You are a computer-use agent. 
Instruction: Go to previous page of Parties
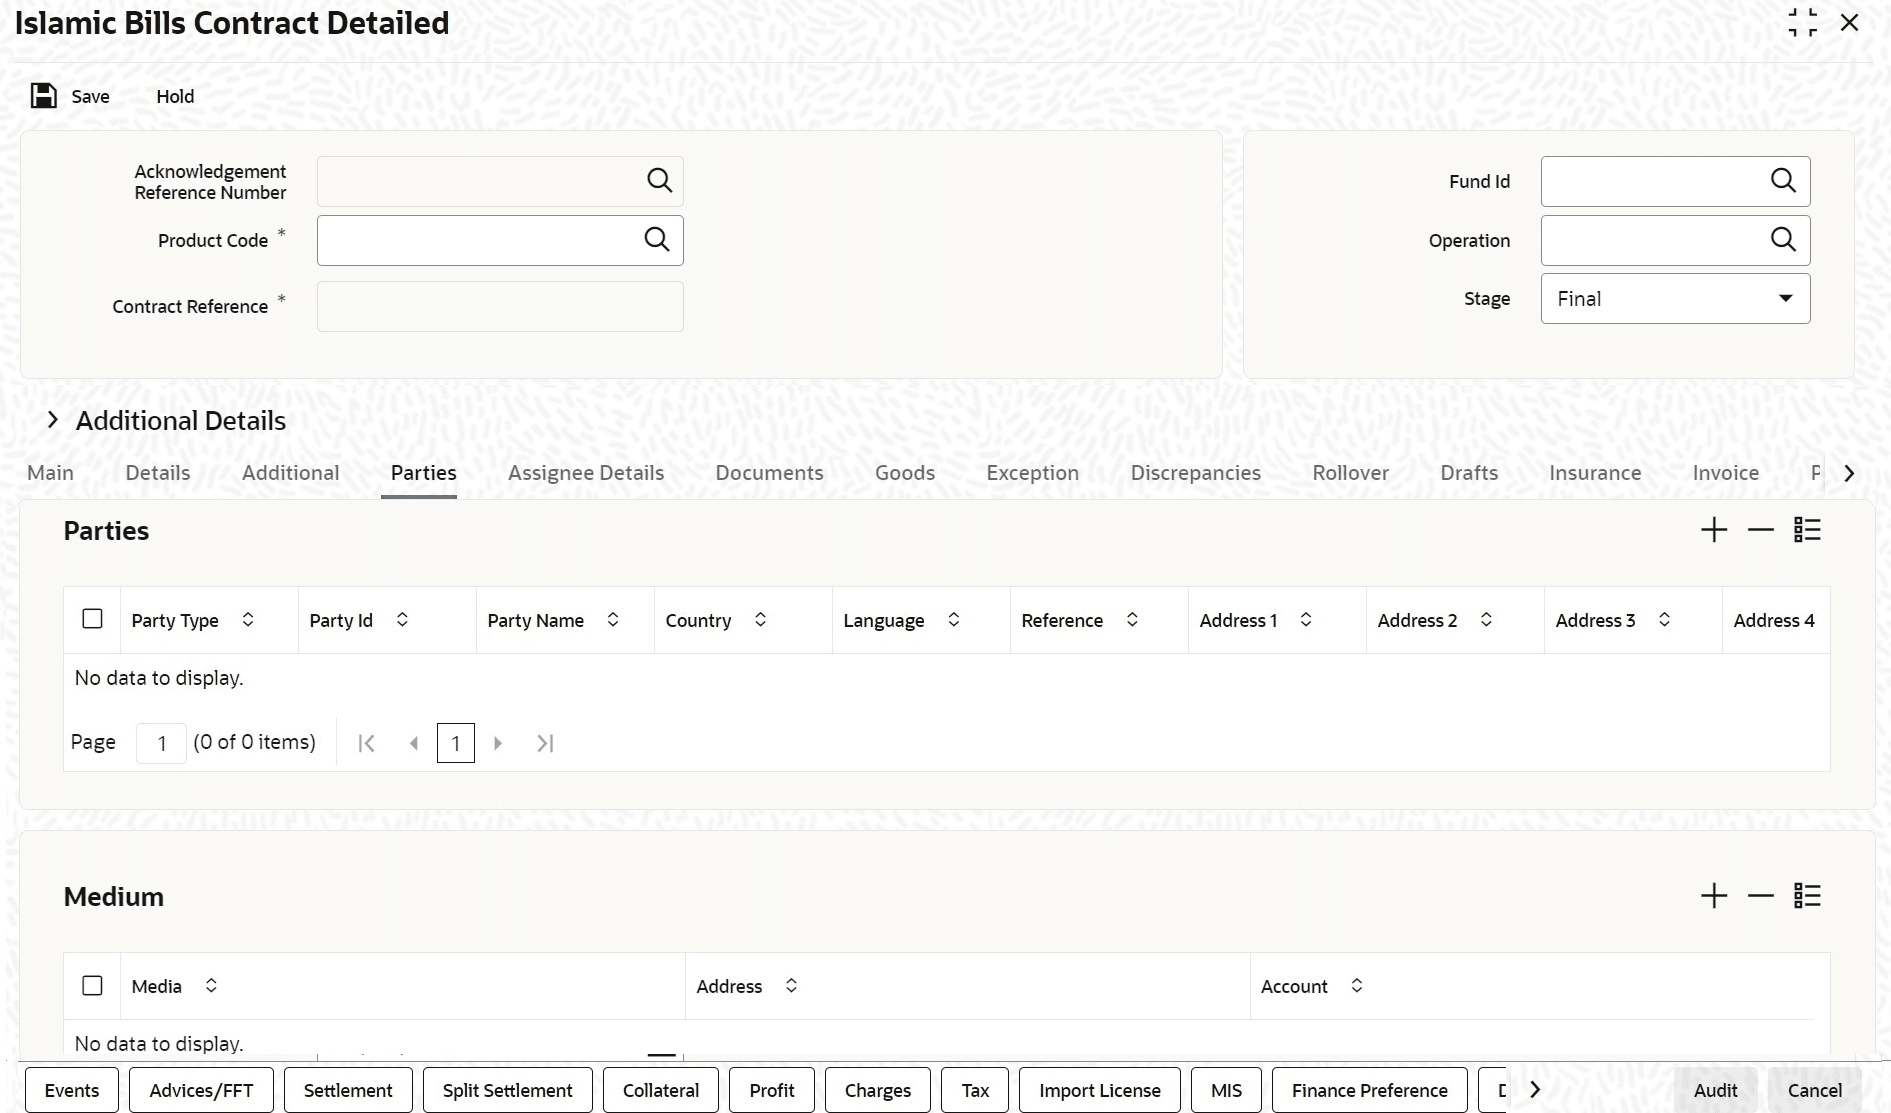pyautogui.click(x=413, y=743)
